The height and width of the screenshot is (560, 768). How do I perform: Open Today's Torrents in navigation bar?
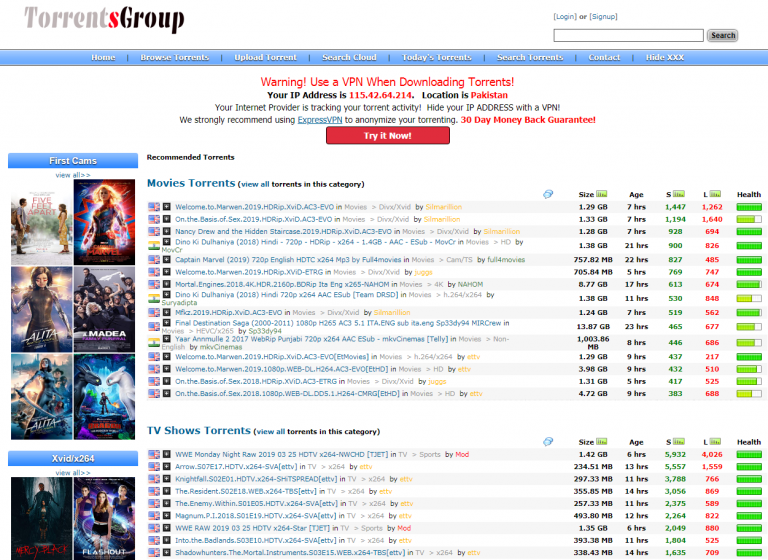(436, 57)
